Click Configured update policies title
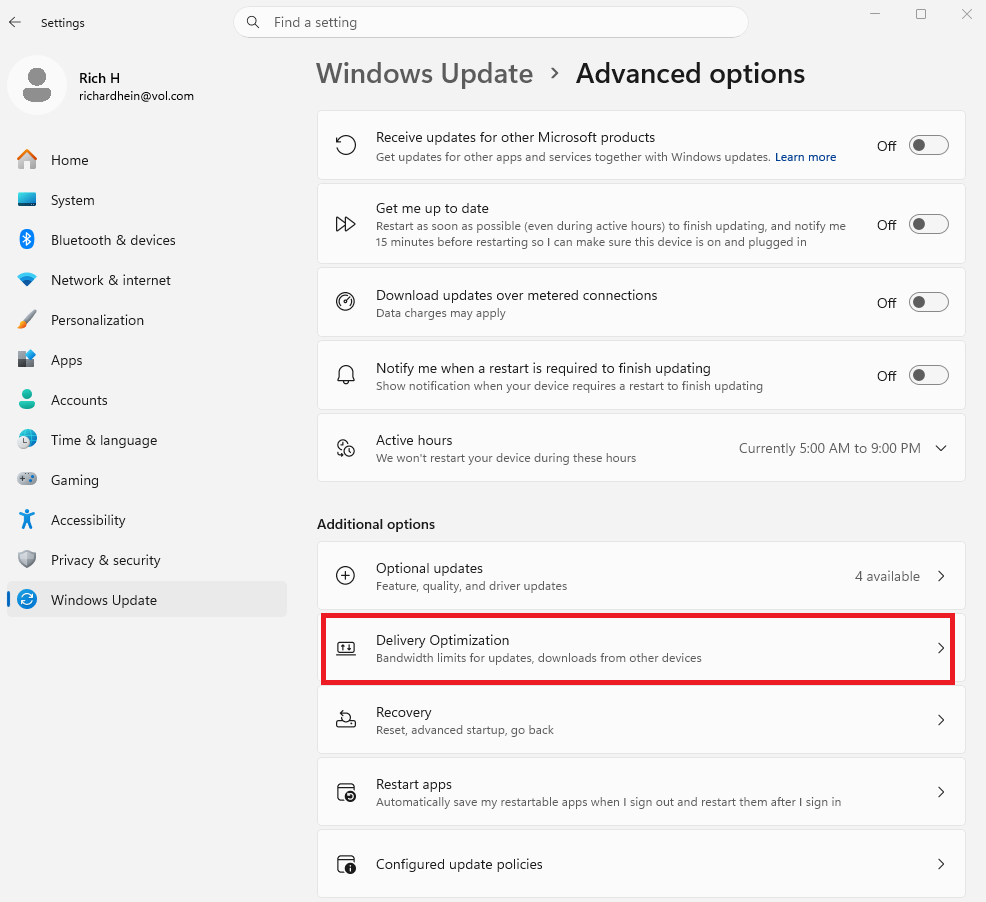Image resolution: width=986 pixels, height=902 pixels. click(x=459, y=864)
